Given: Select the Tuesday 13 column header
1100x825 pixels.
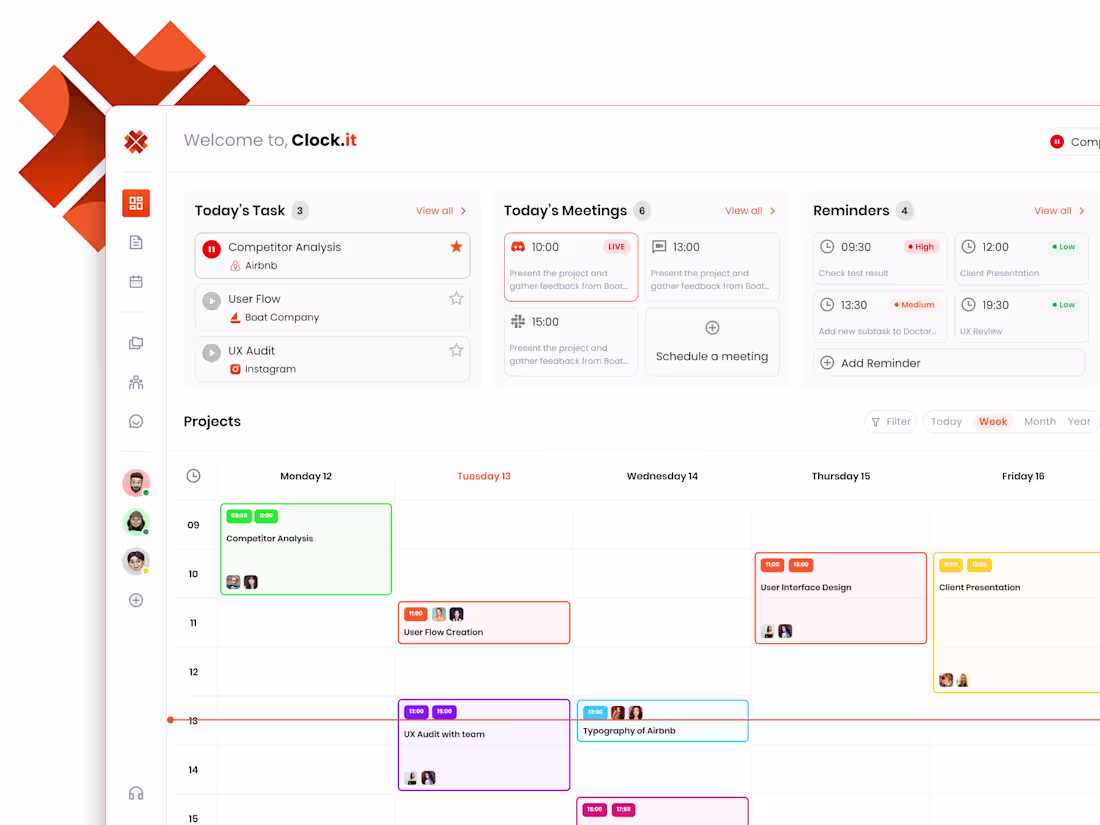Looking at the screenshot, I should (484, 476).
